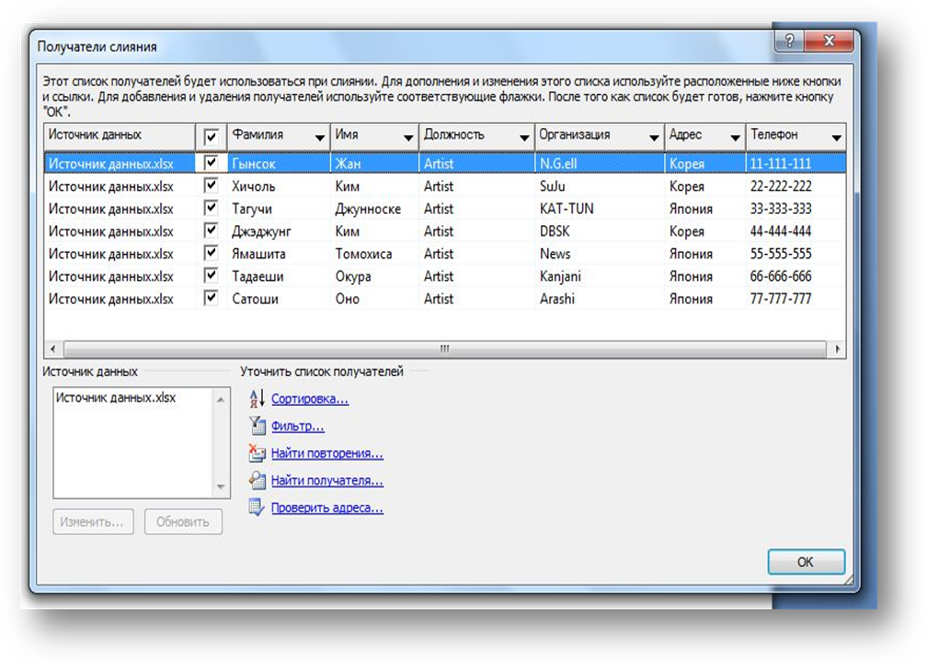Uncheck the checkbox for Сатоши row
Screen dimensions: 927x663
coord(211,298)
